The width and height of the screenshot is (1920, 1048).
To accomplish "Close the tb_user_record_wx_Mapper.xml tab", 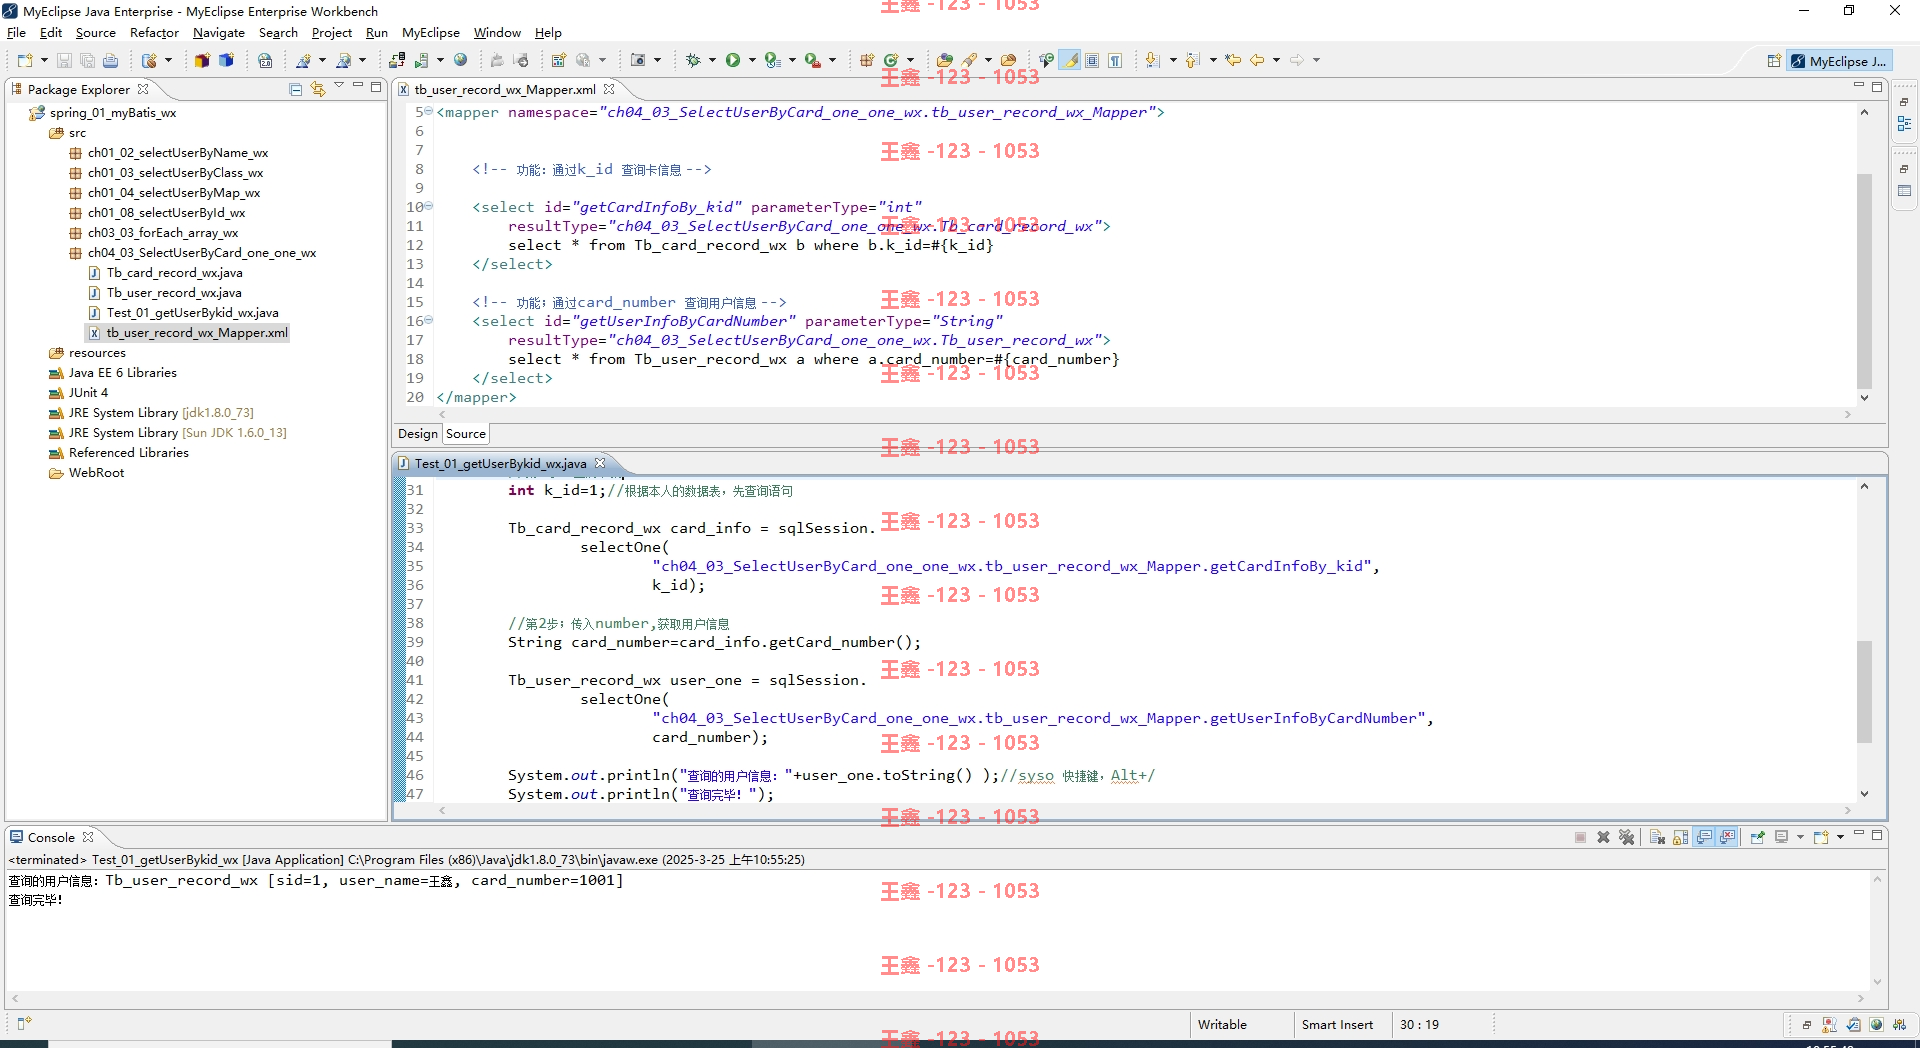I will [609, 89].
